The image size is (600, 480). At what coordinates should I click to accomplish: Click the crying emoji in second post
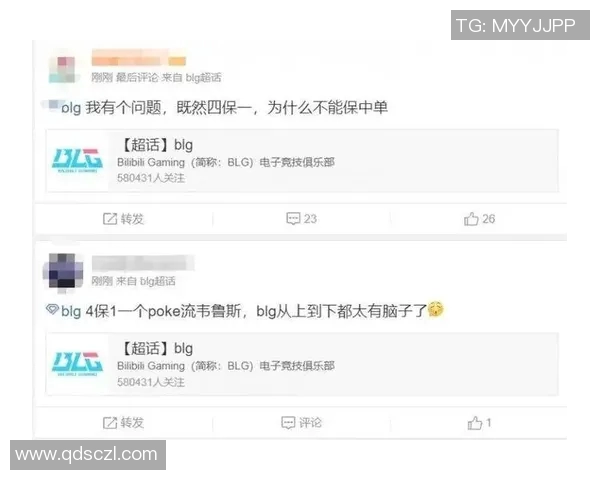435,309
